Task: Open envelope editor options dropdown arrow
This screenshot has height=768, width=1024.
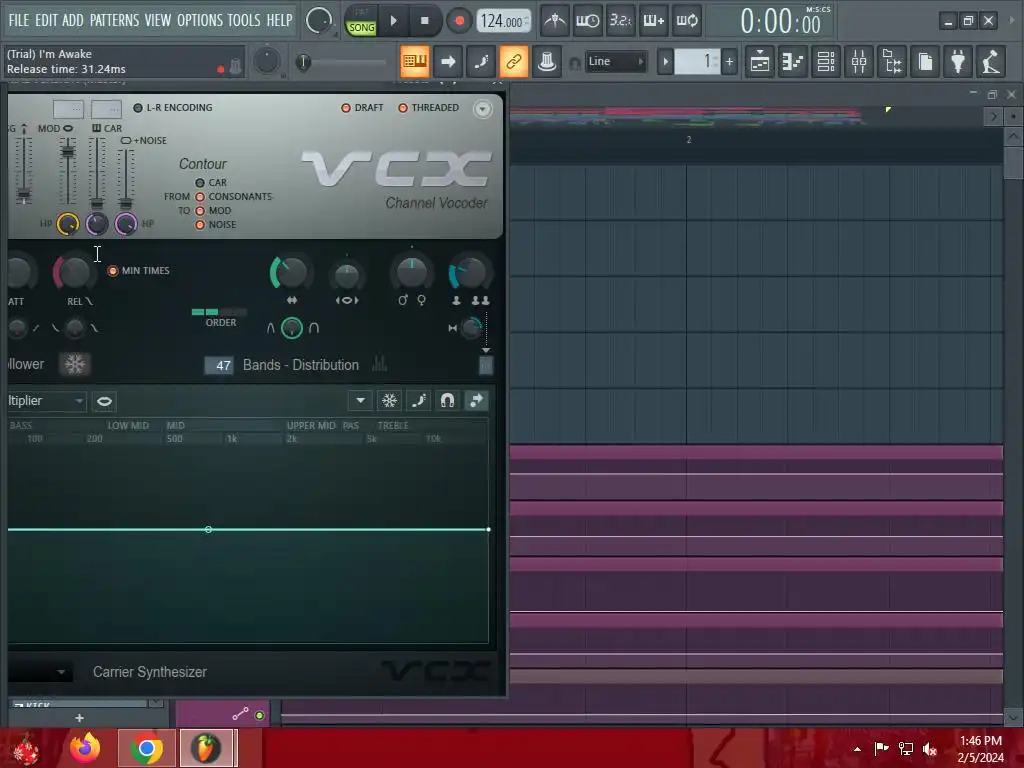Action: pos(360,400)
